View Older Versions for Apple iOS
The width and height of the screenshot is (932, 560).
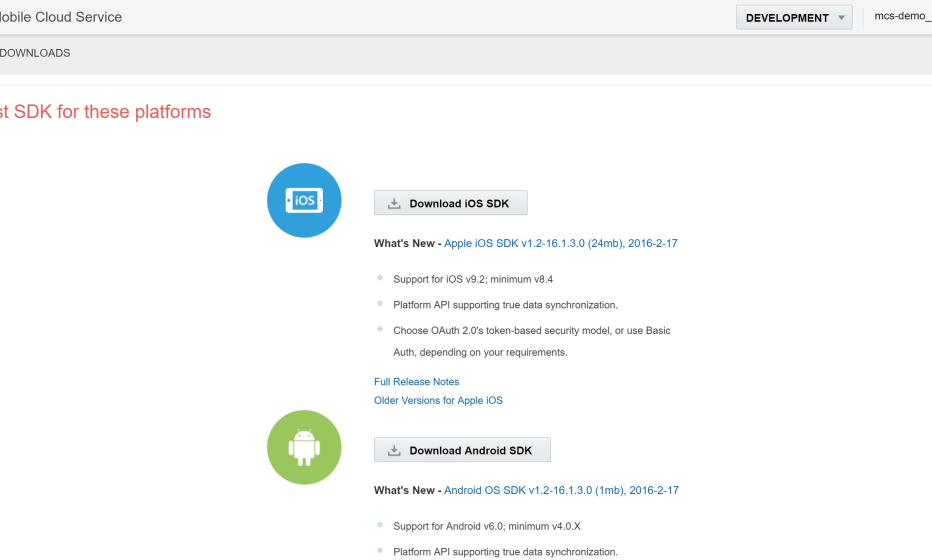438,400
